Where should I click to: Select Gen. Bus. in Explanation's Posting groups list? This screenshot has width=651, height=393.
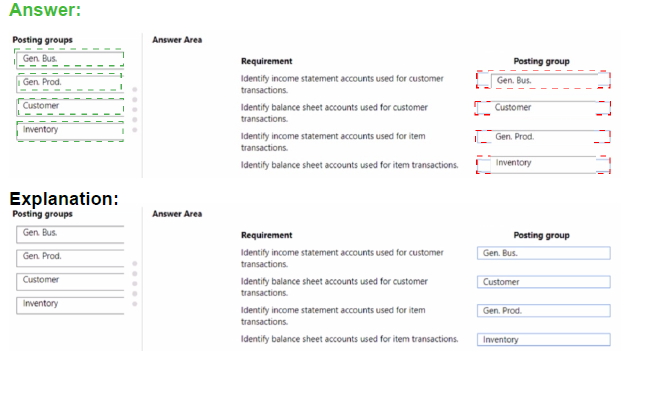click(70, 234)
